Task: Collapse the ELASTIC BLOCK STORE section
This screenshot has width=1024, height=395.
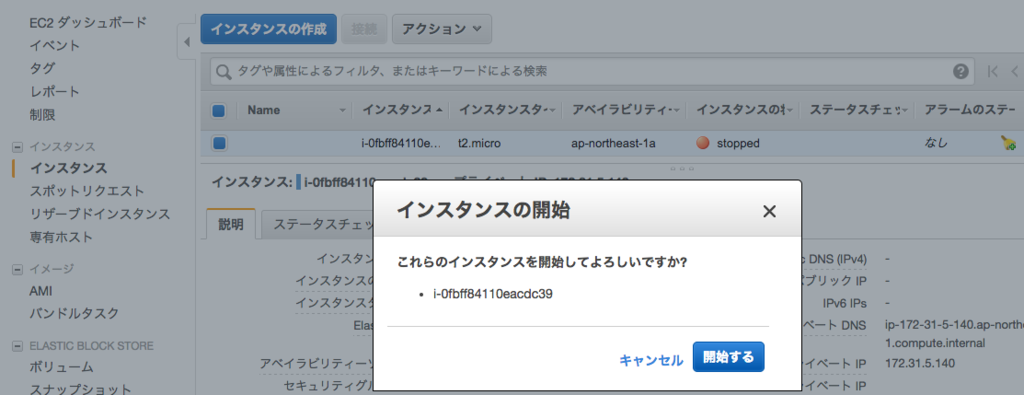Action: pyautogui.click(x=17, y=346)
